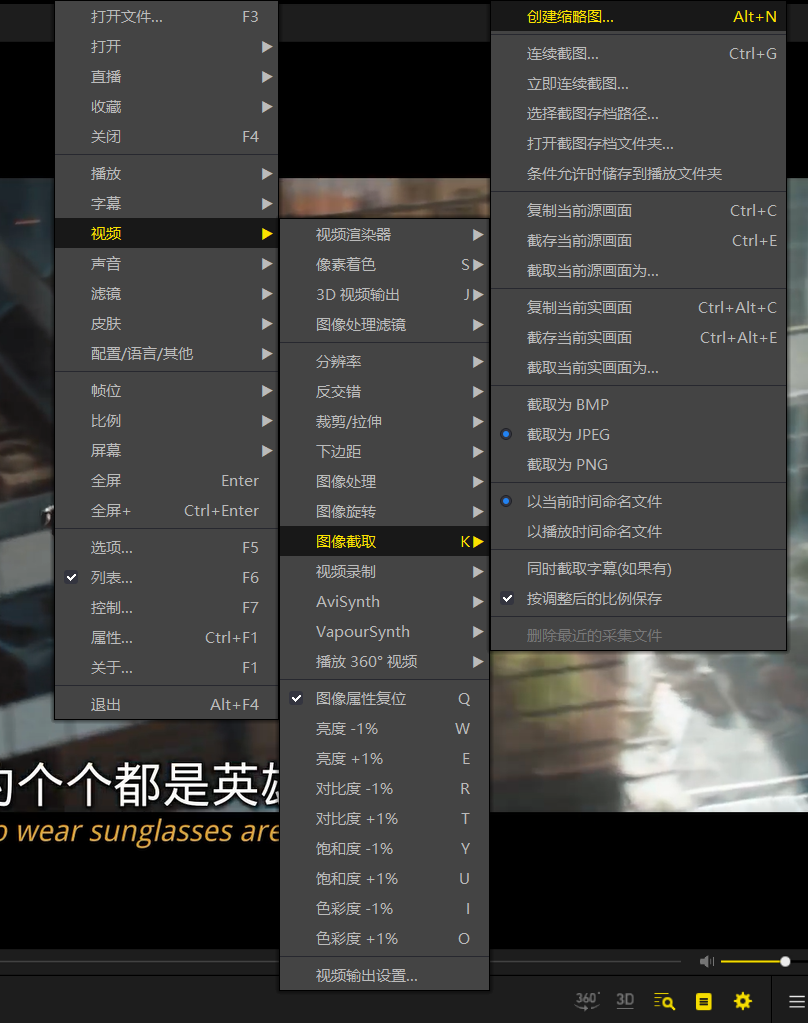
Task: Open the playlist panel icon
Action: point(703,1000)
